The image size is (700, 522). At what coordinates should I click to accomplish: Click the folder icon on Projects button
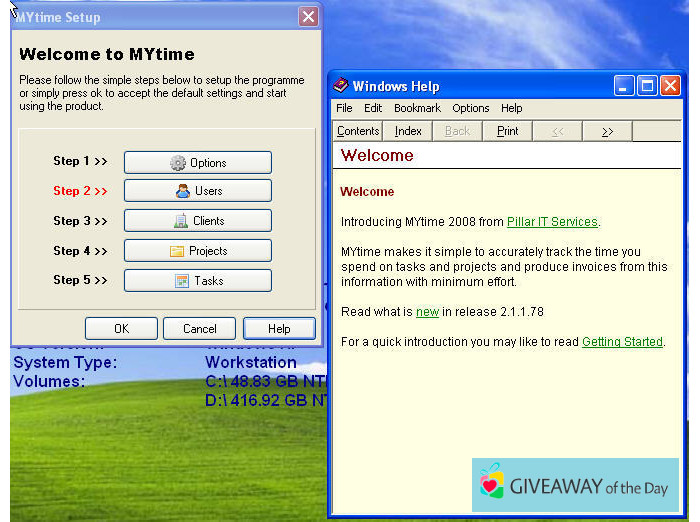pyautogui.click(x=177, y=251)
